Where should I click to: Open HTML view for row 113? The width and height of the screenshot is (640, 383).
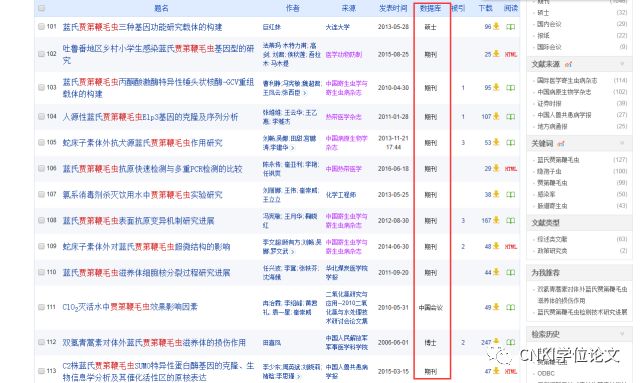pos(511,371)
